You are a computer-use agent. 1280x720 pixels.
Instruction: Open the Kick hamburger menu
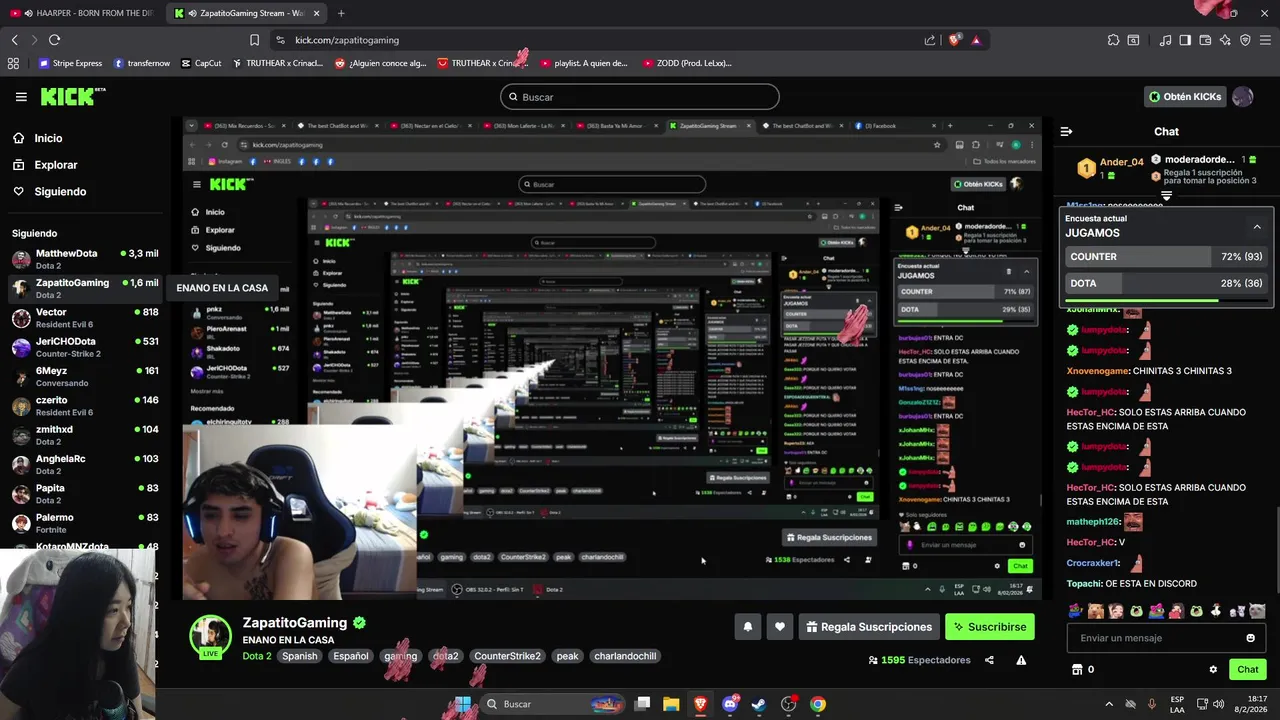pyautogui.click(x=21, y=97)
